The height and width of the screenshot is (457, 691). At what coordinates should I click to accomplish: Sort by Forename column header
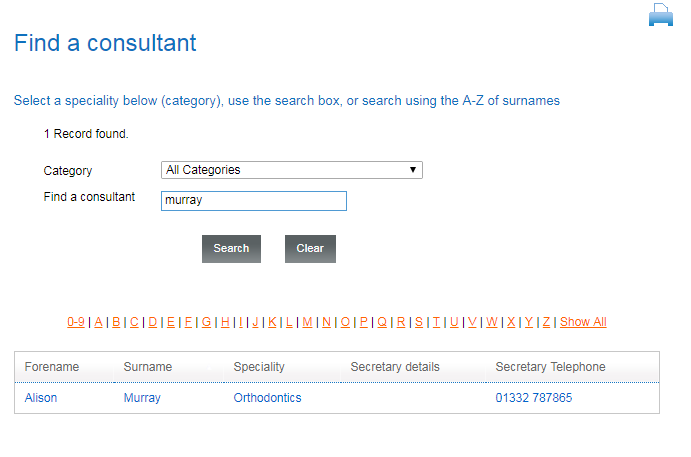(52, 367)
